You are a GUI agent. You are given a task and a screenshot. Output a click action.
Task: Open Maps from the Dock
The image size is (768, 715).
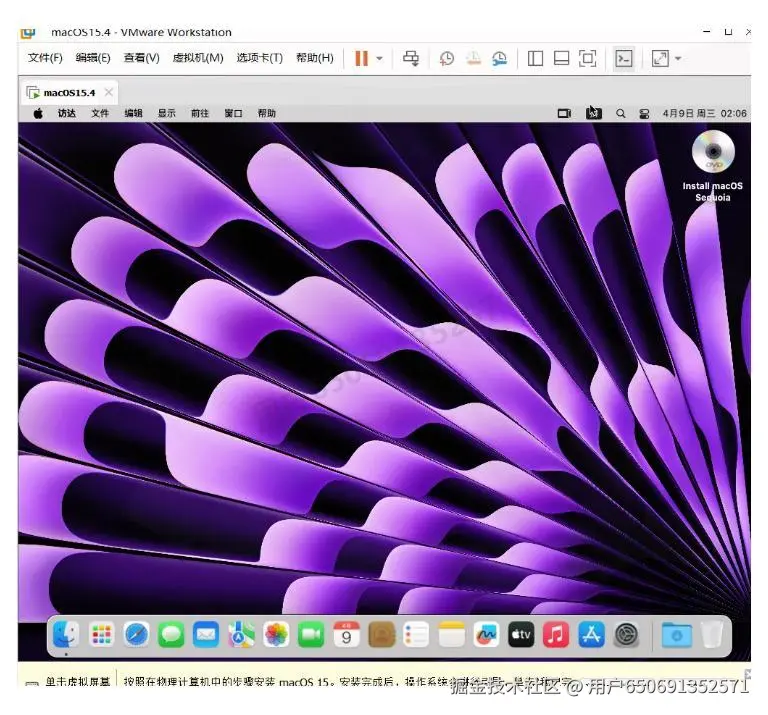(x=241, y=634)
